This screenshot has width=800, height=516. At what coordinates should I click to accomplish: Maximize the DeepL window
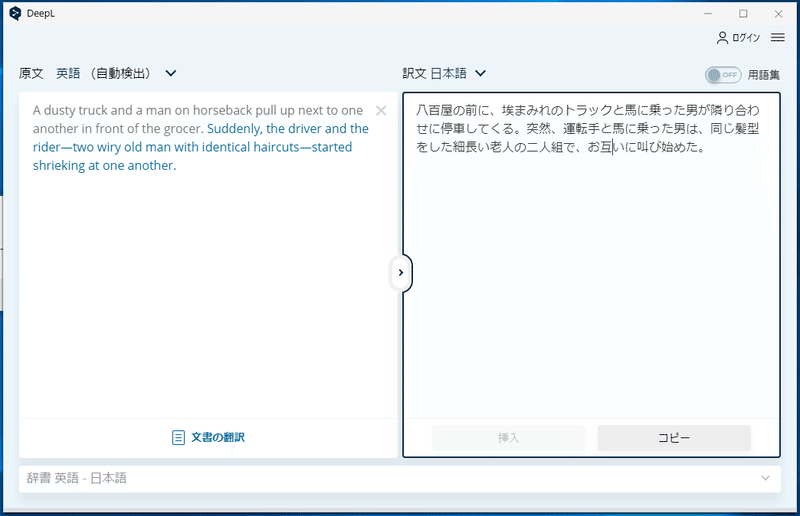point(743,14)
